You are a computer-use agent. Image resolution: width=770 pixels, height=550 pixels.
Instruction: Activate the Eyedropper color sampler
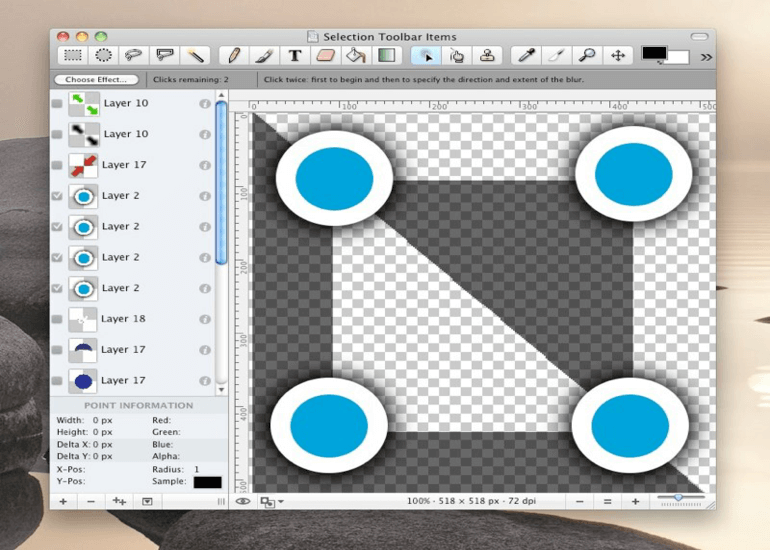pyautogui.click(x=525, y=56)
